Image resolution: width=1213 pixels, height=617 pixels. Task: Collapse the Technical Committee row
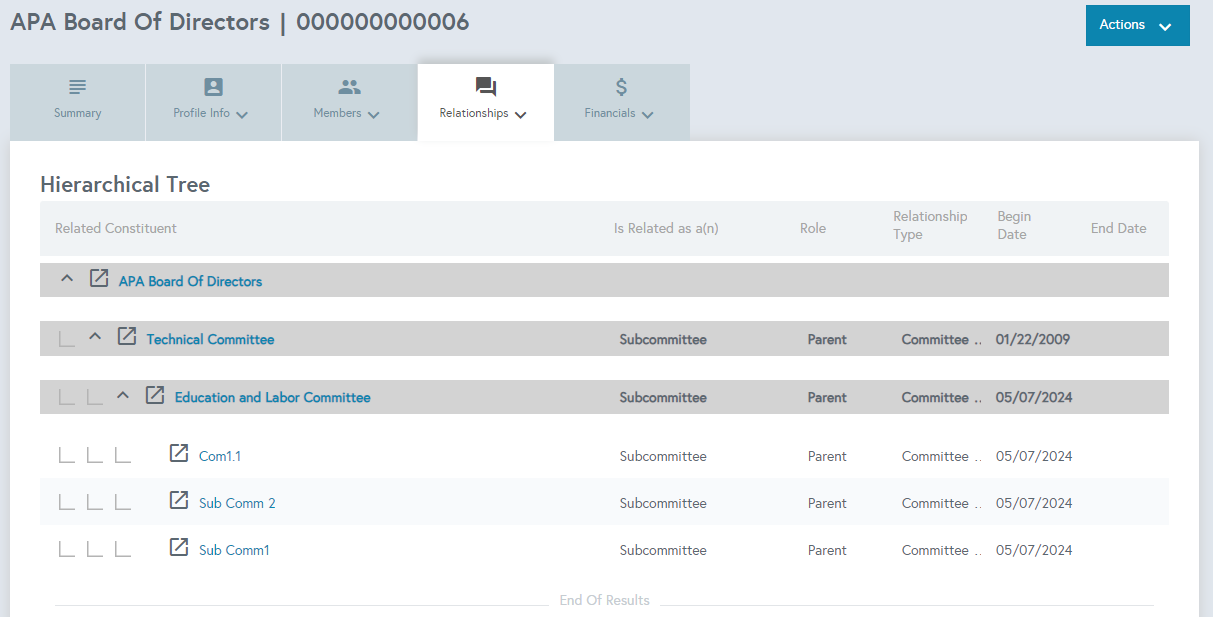click(x=95, y=337)
